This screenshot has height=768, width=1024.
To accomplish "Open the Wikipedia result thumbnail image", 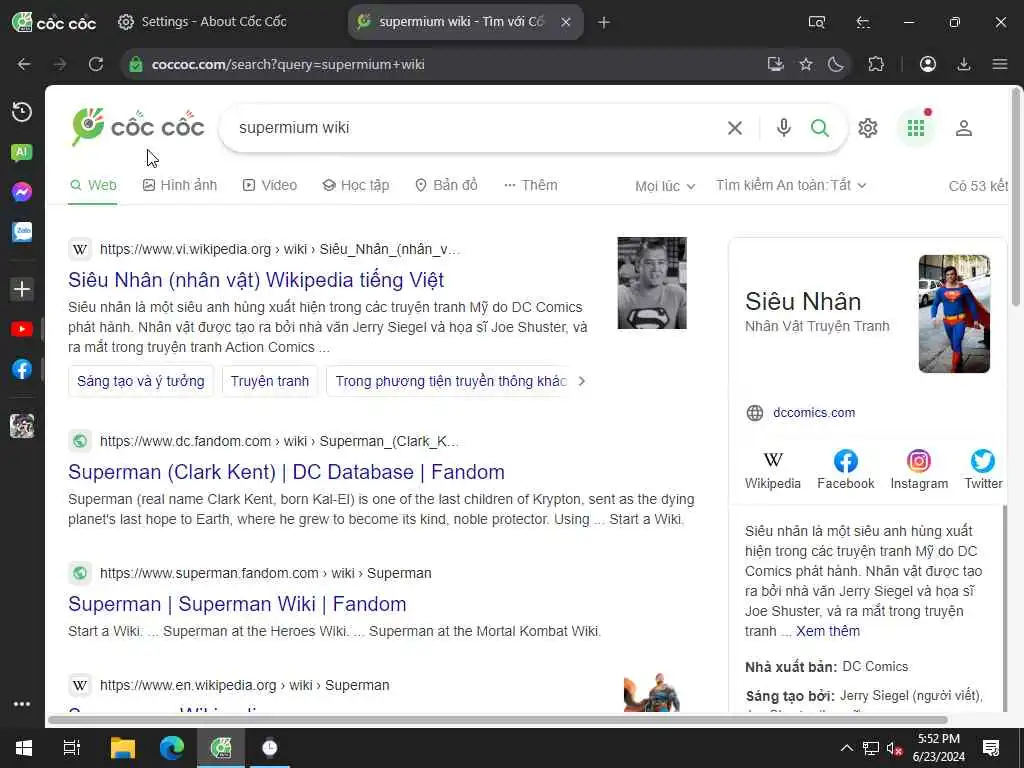I will [x=652, y=283].
